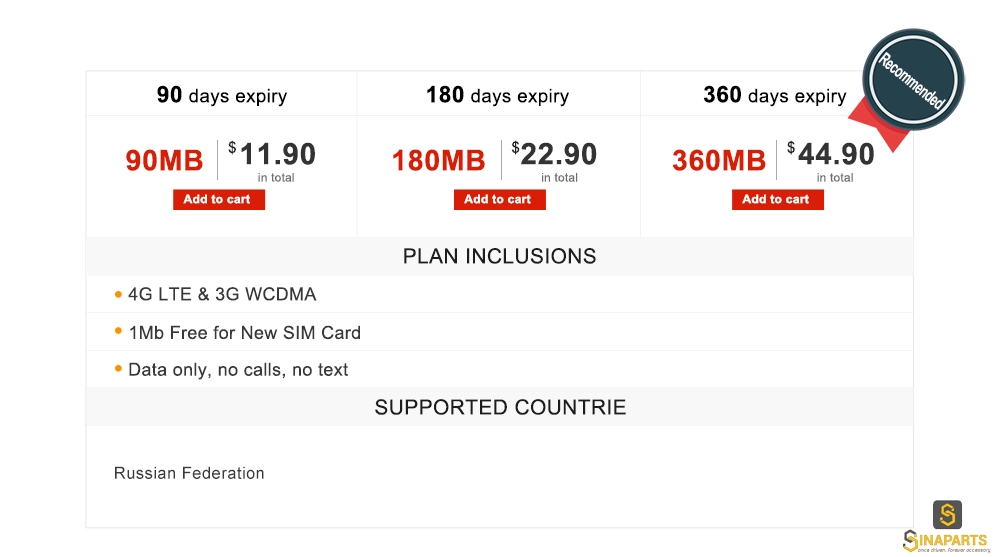Click the $11.90 price
This screenshot has width=1000, height=557.
(x=272, y=154)
